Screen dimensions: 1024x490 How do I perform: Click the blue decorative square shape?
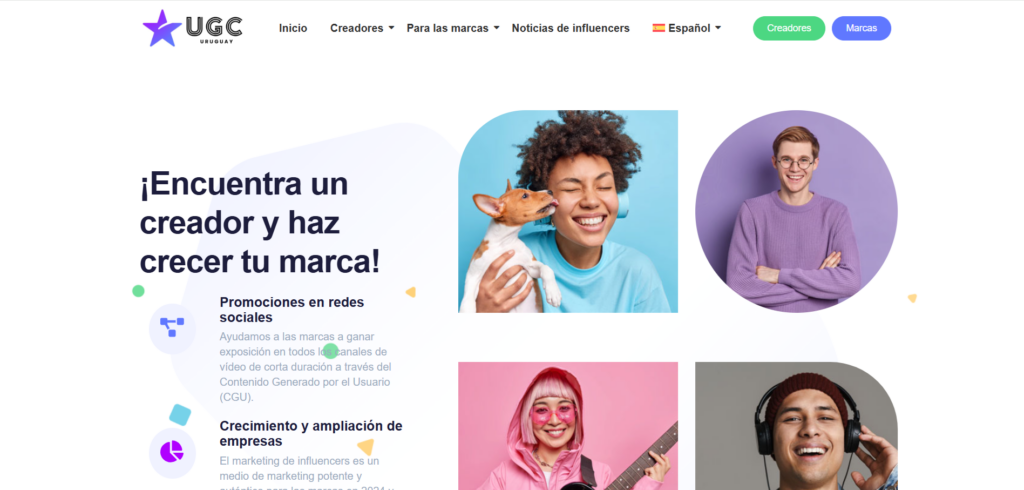point(180,415)
